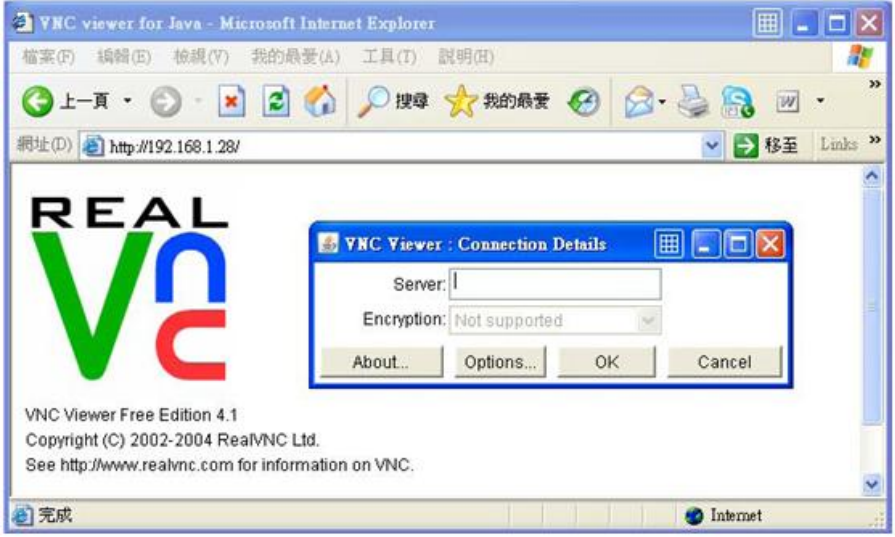Open the History clock icon

pos(583,102)
